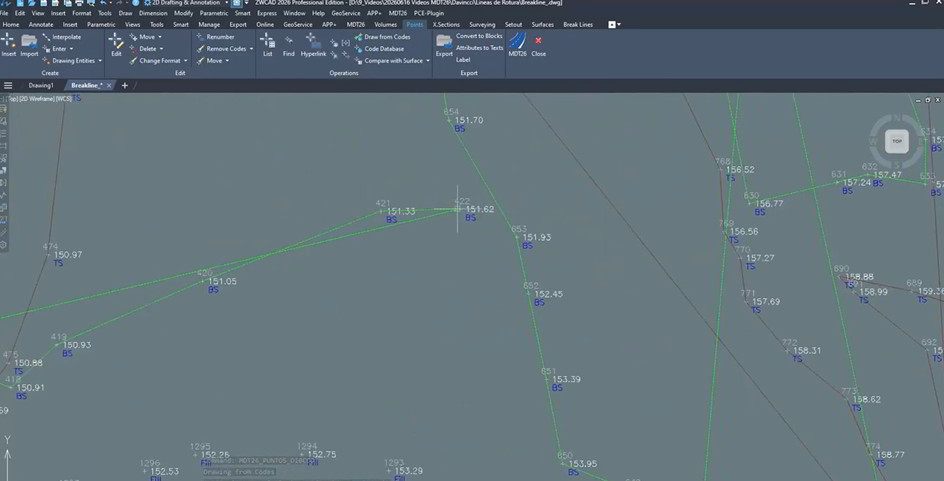Open the File menu

4,13
